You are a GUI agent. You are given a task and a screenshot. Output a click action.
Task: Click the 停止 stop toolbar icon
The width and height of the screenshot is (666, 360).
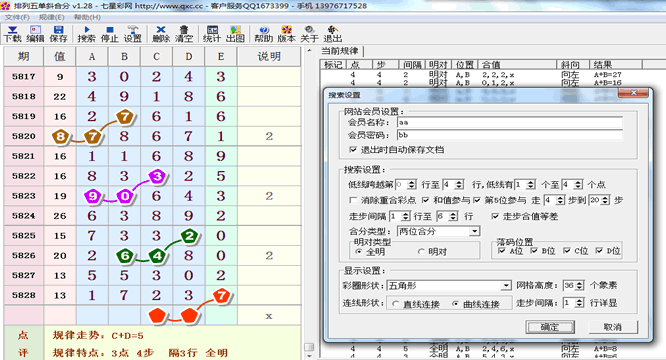[x=110, y=34]
